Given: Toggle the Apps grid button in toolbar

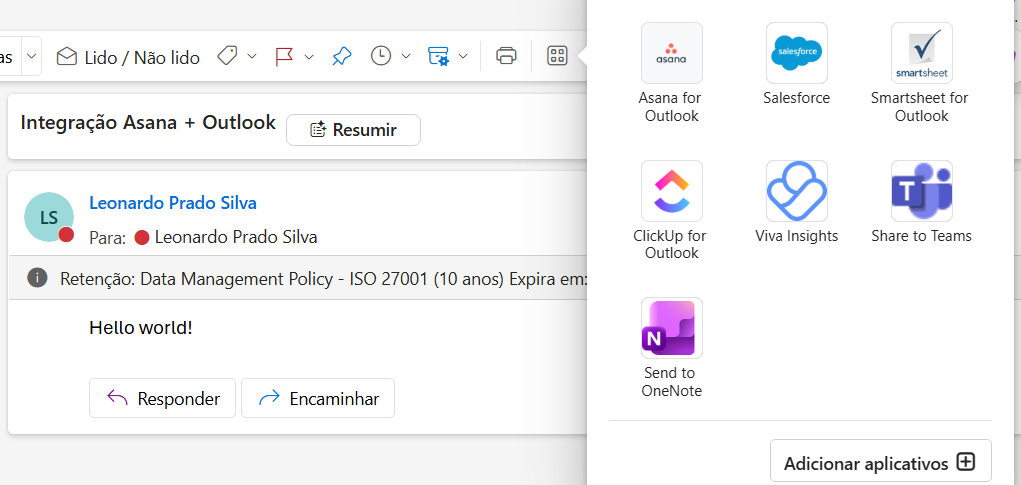Looking at the screenshot, I should 557,56.
